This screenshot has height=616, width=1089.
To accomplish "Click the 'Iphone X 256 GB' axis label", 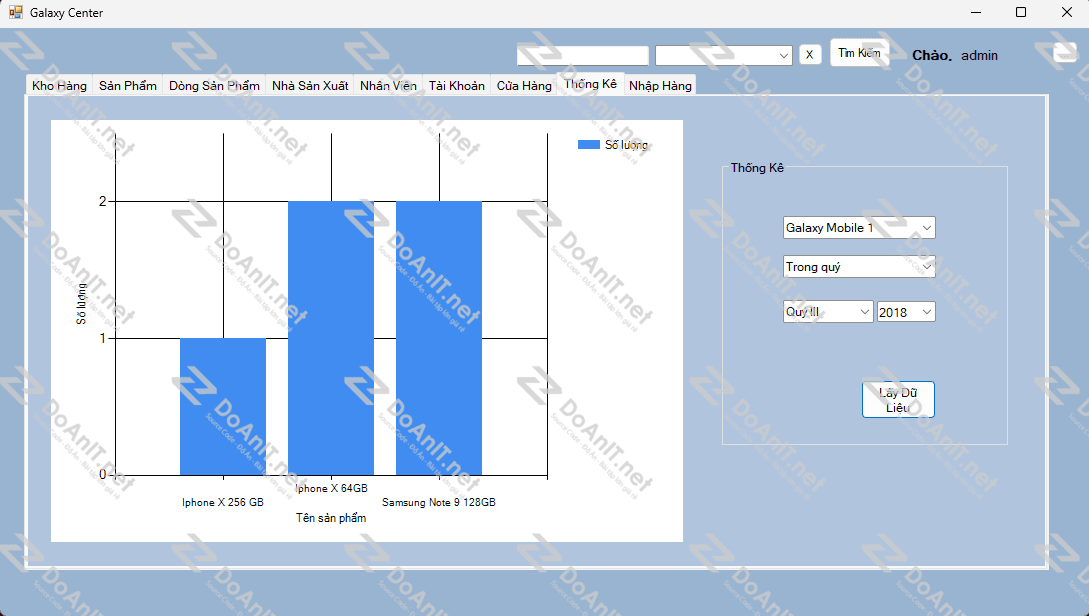I will [x=223, y=502].
